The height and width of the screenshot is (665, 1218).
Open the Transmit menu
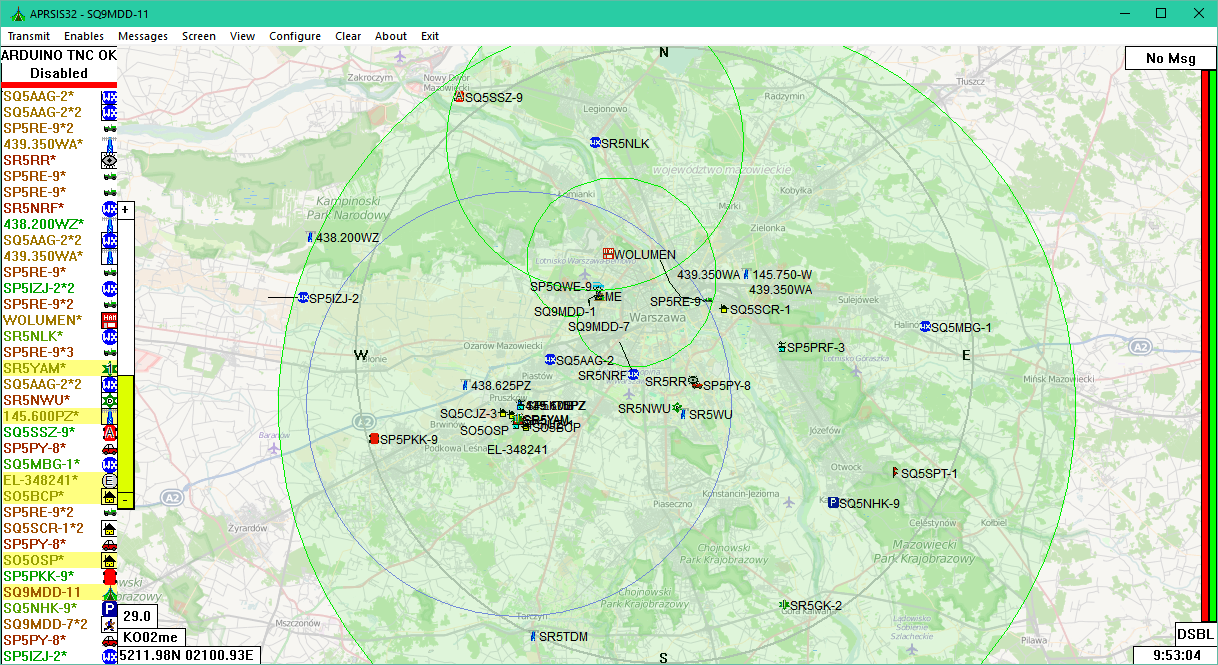[29, 36]
